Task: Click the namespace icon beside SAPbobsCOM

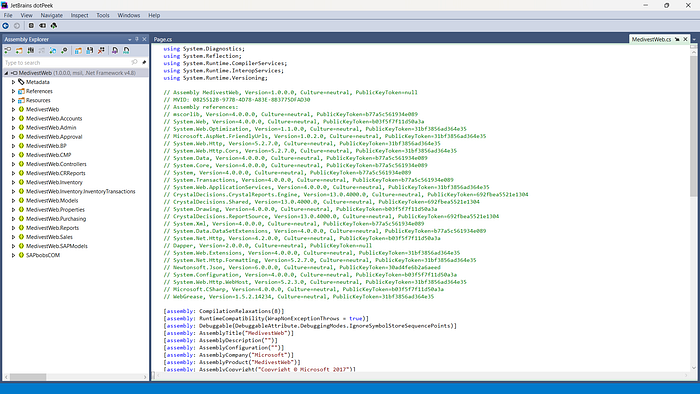Action: [x=21, y=255]
